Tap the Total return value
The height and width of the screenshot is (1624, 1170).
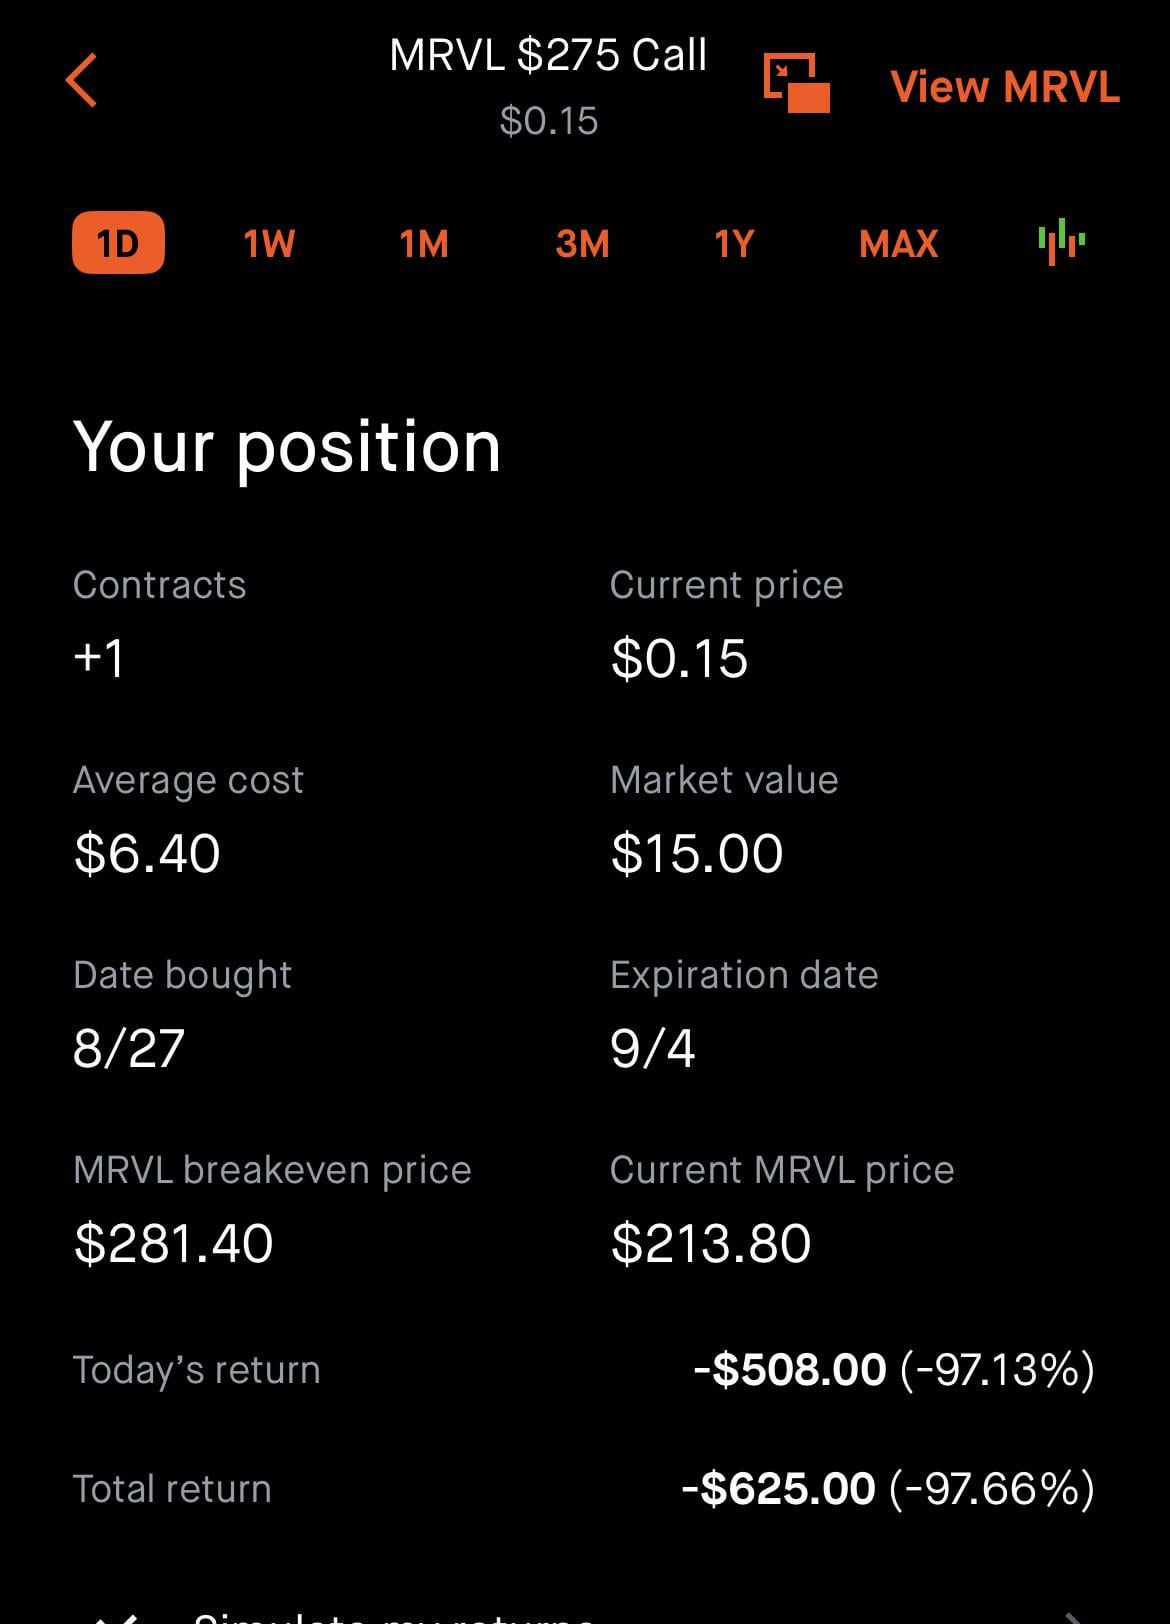pyautogui.click(x=888, y=1488)
